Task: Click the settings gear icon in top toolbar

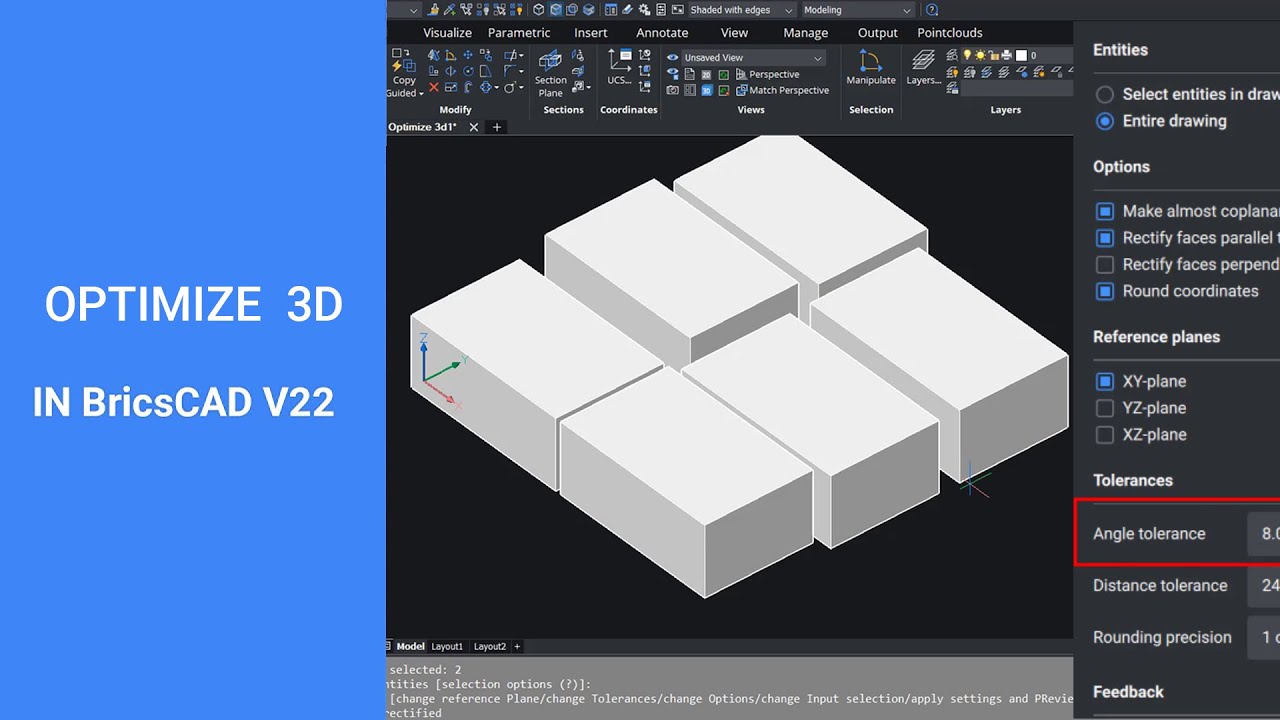Action: [644, 10]
